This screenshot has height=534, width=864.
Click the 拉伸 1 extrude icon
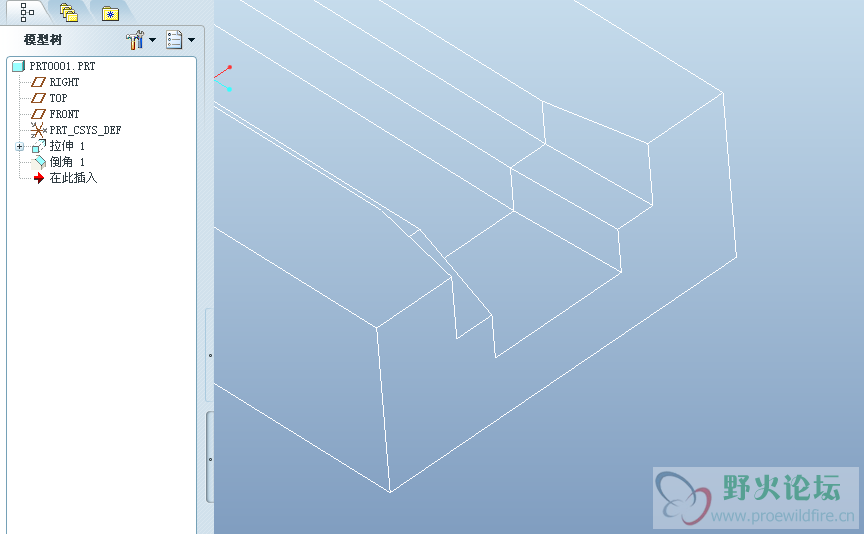[39, 146]
